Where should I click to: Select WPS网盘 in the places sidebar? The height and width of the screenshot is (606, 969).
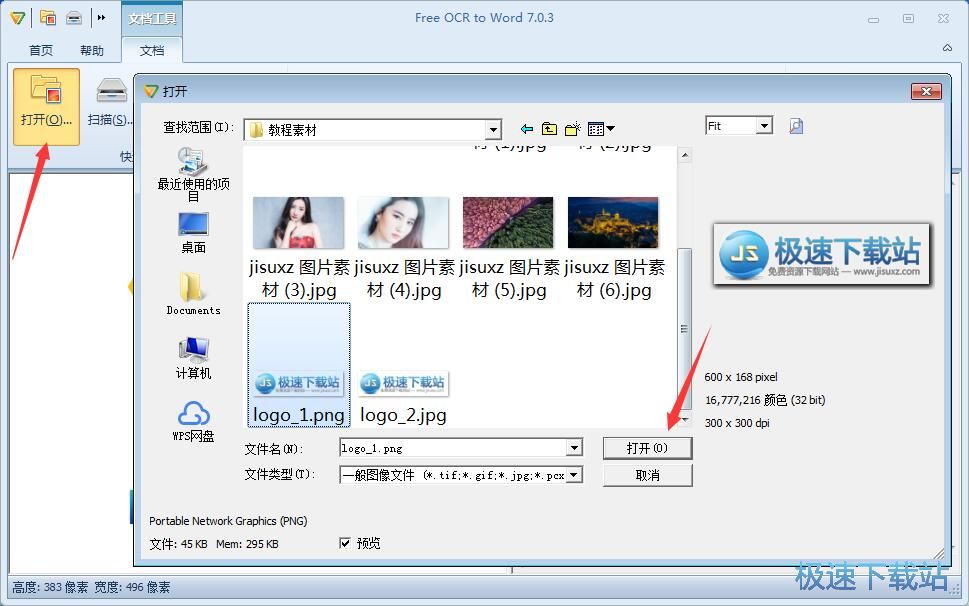coord(193,420)
